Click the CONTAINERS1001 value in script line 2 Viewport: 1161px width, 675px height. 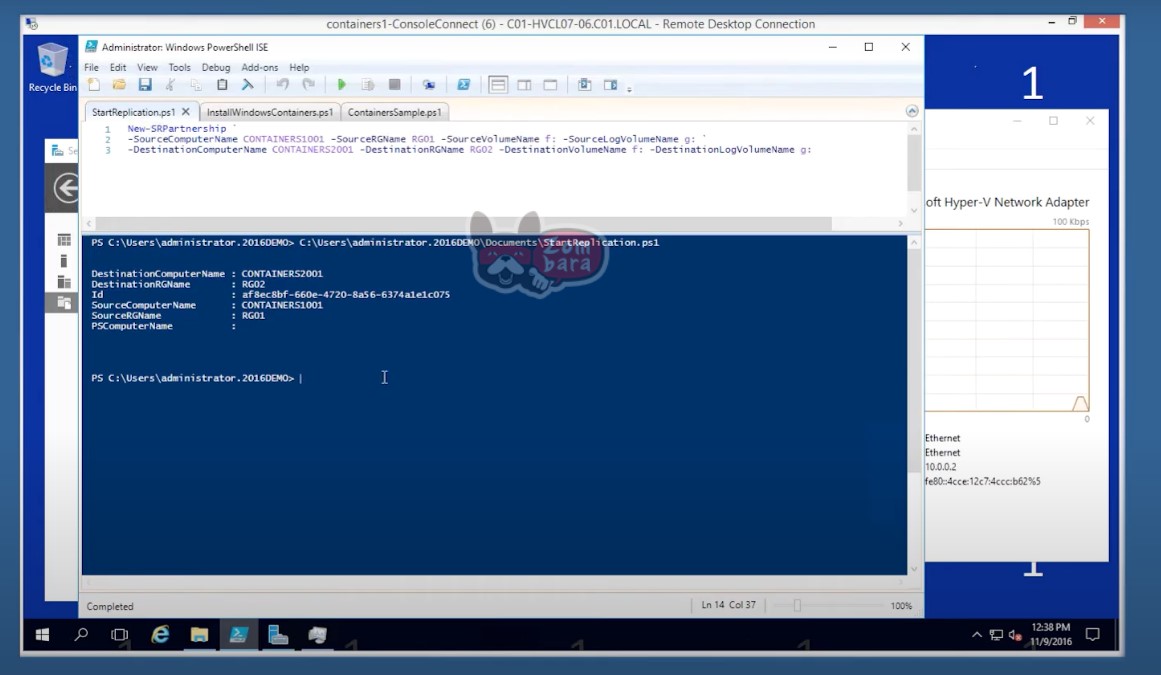(x=284, y=139)
